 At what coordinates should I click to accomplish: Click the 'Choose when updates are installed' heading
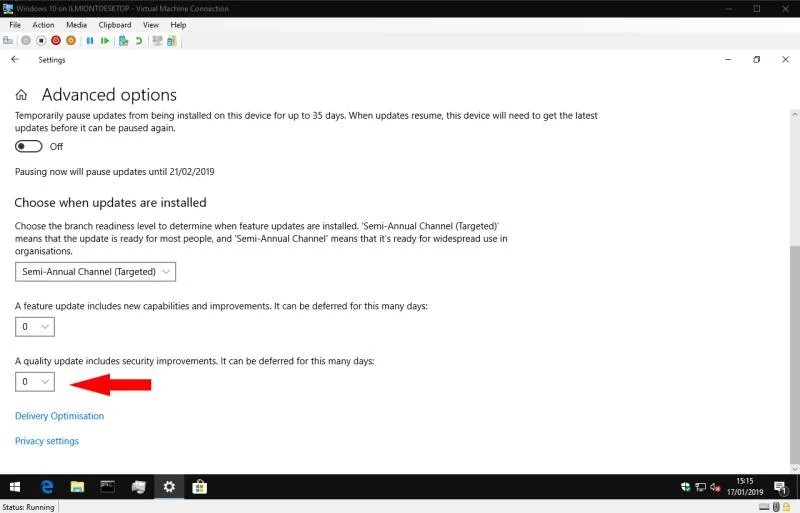(x=110, y=203)
